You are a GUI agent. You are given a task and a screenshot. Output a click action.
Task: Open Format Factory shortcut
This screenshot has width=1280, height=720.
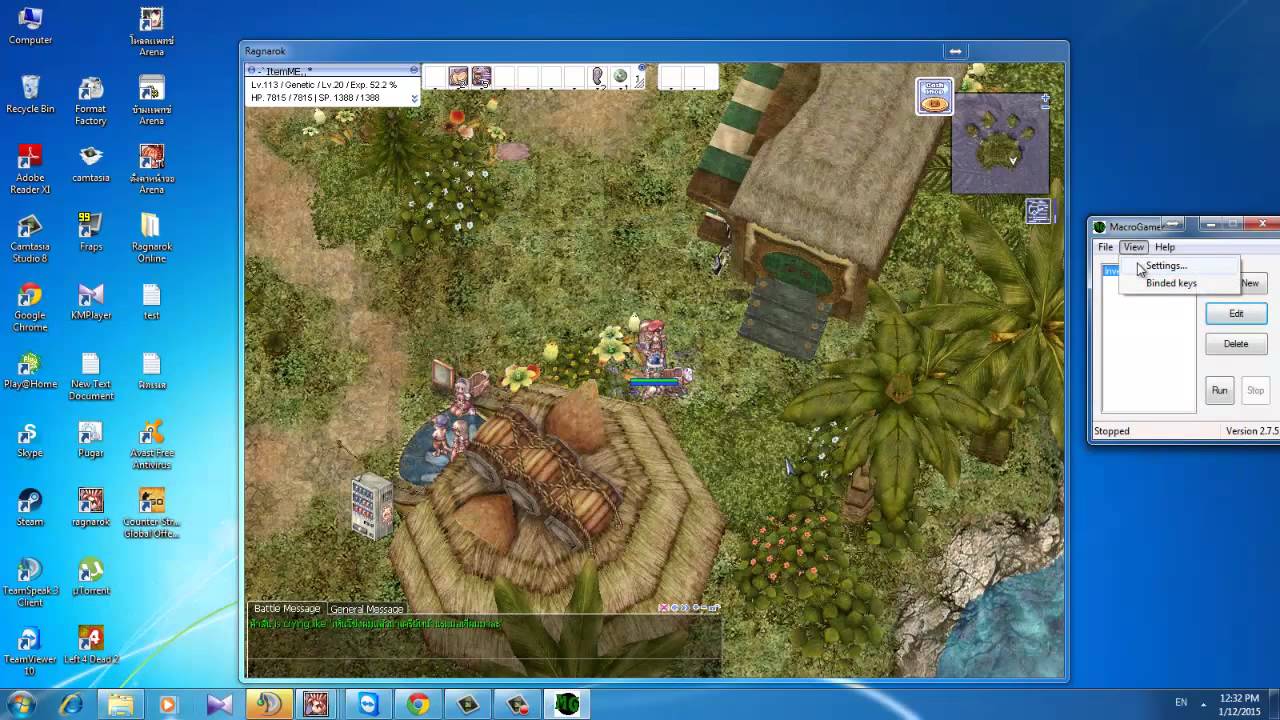click(x=91, y=101)
